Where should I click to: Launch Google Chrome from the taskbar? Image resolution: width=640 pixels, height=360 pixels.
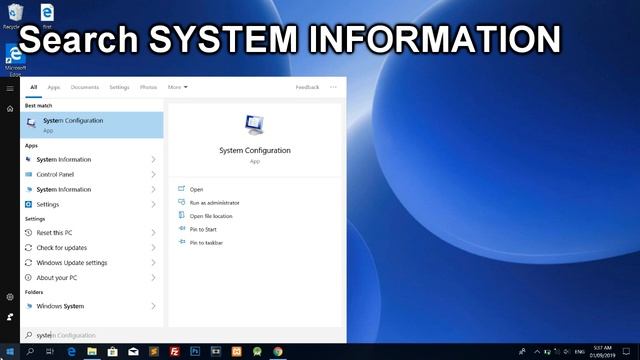[278, 351]
